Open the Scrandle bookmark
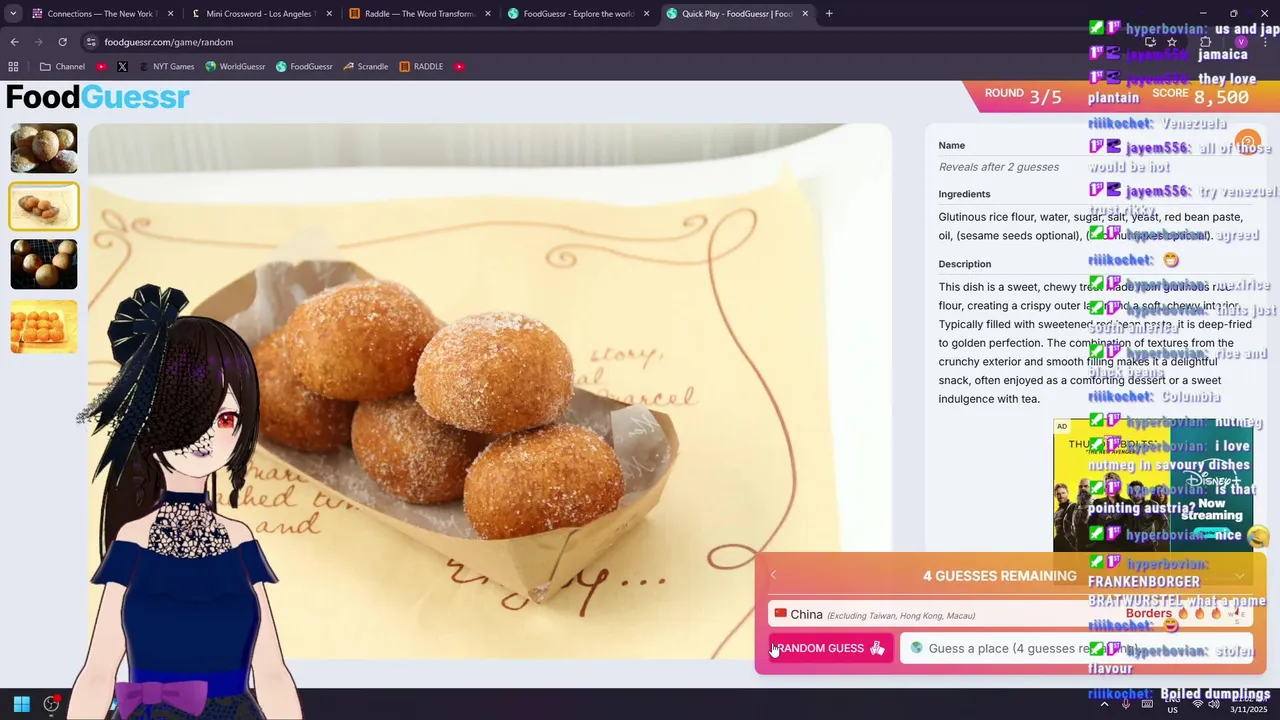This screenshot has width=1280, height=720. [x=365, y=67]
